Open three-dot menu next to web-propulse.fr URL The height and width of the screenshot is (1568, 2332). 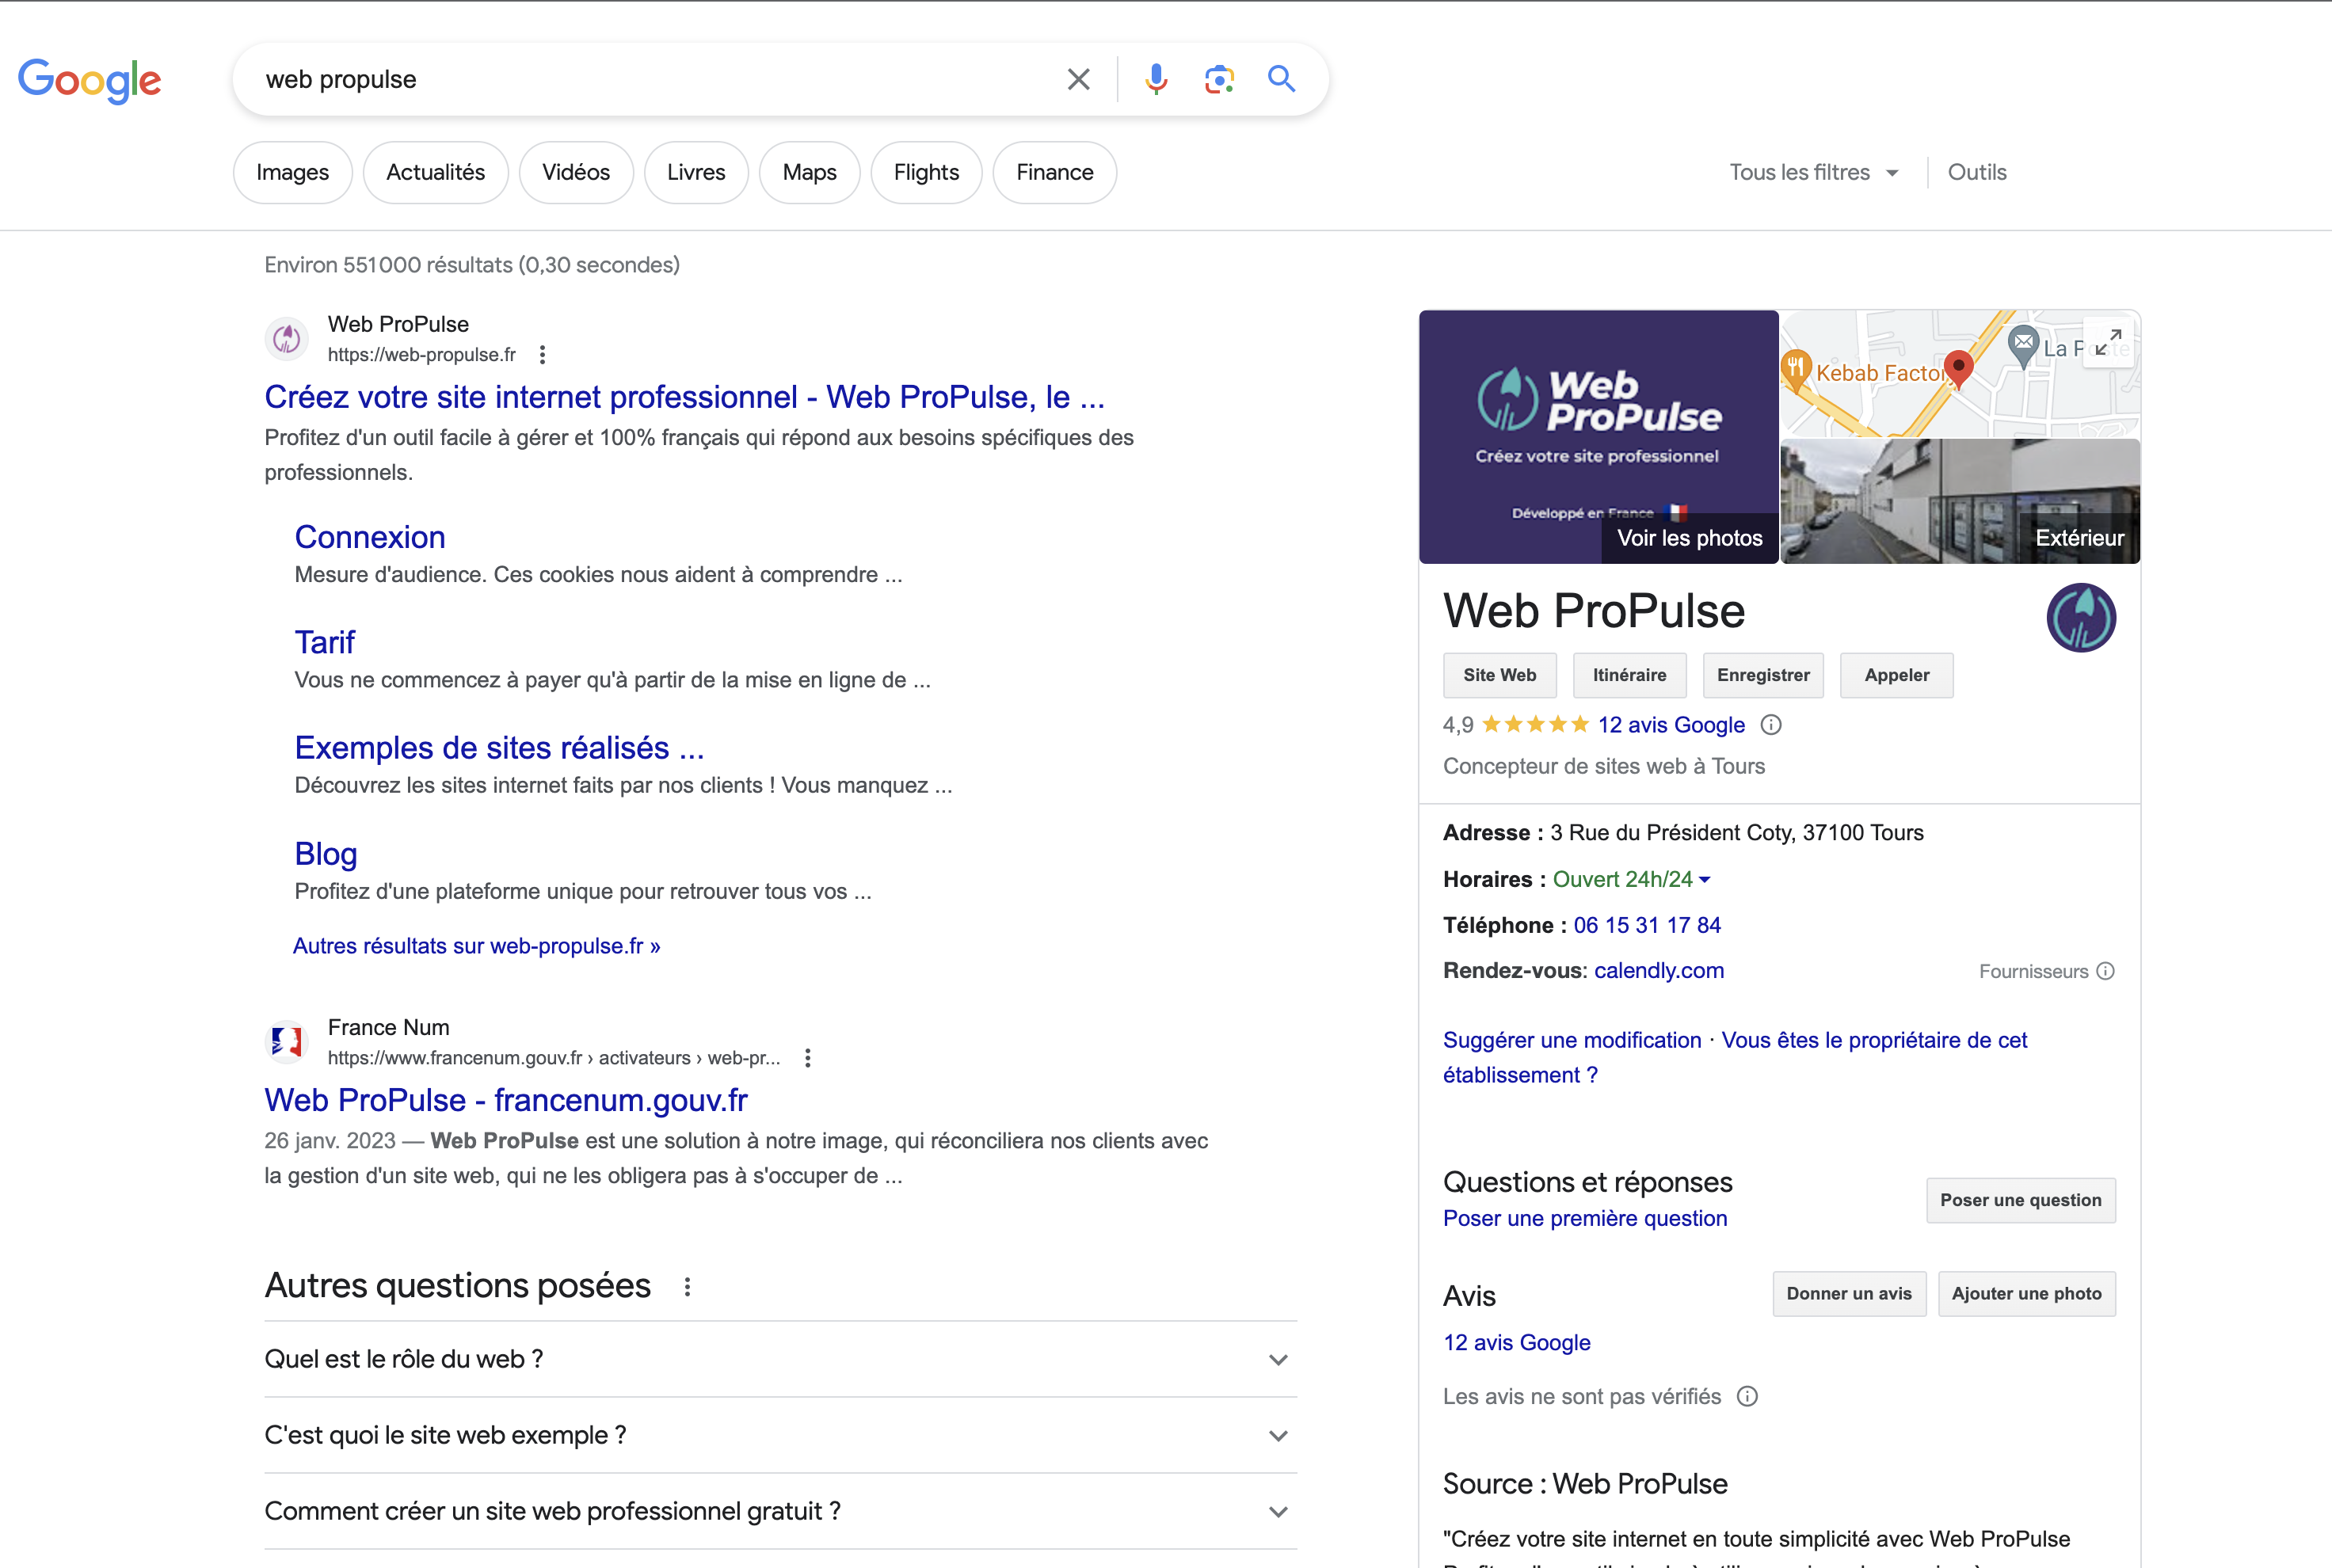pyautogui.click(x=542, y=355)
